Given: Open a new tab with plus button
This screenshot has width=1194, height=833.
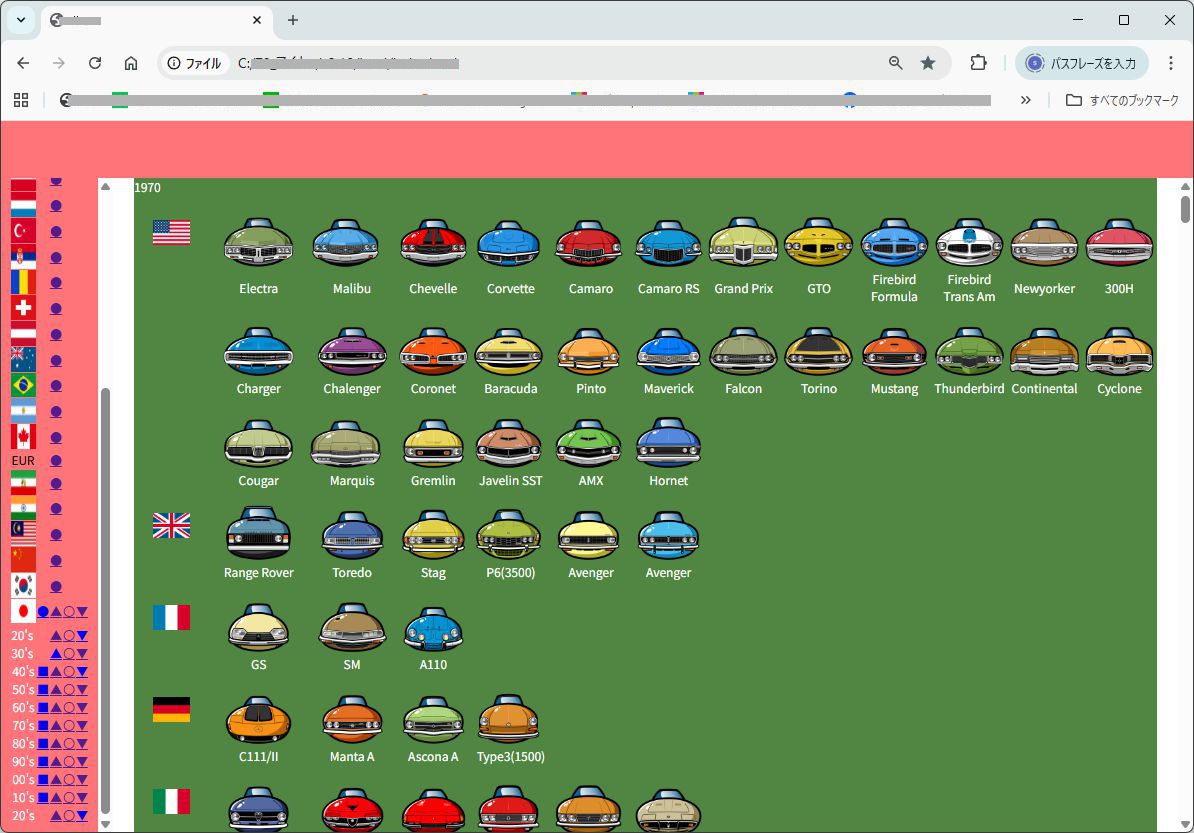Looking at the screenshot, I should pos(293,20).
